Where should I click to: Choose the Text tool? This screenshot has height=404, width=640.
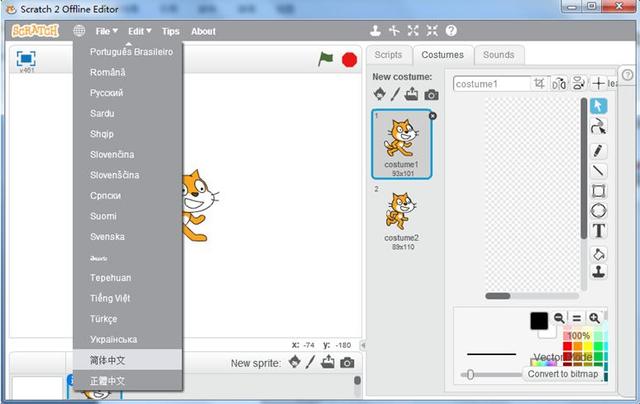coord(598,231)
